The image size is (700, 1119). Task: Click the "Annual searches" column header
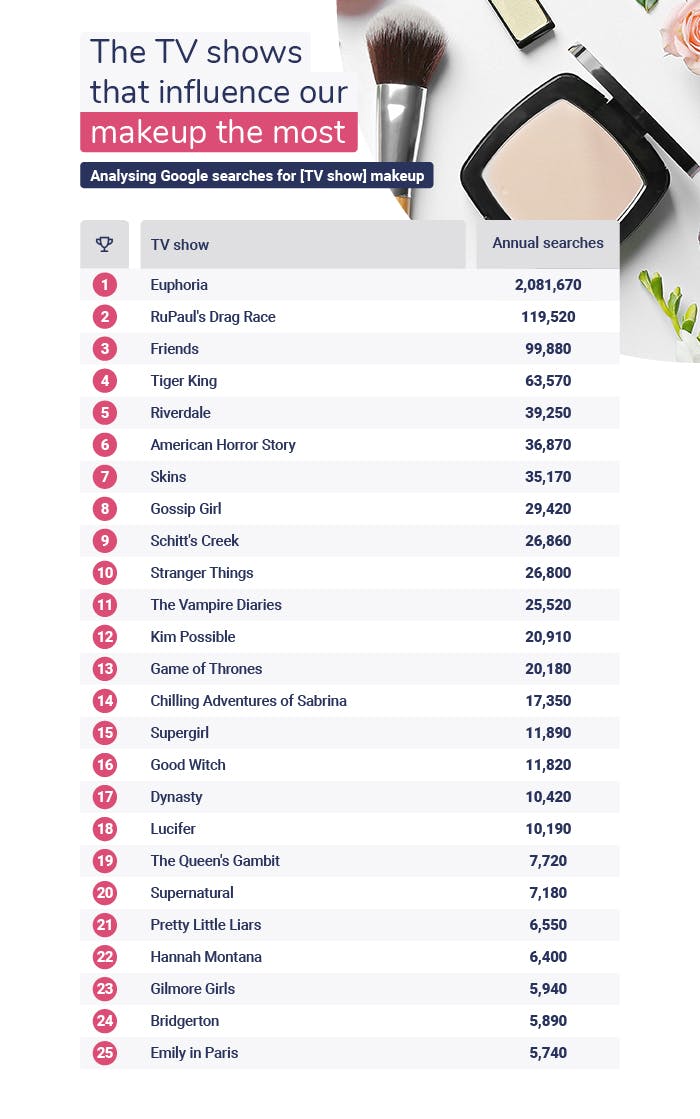[548, 243]
